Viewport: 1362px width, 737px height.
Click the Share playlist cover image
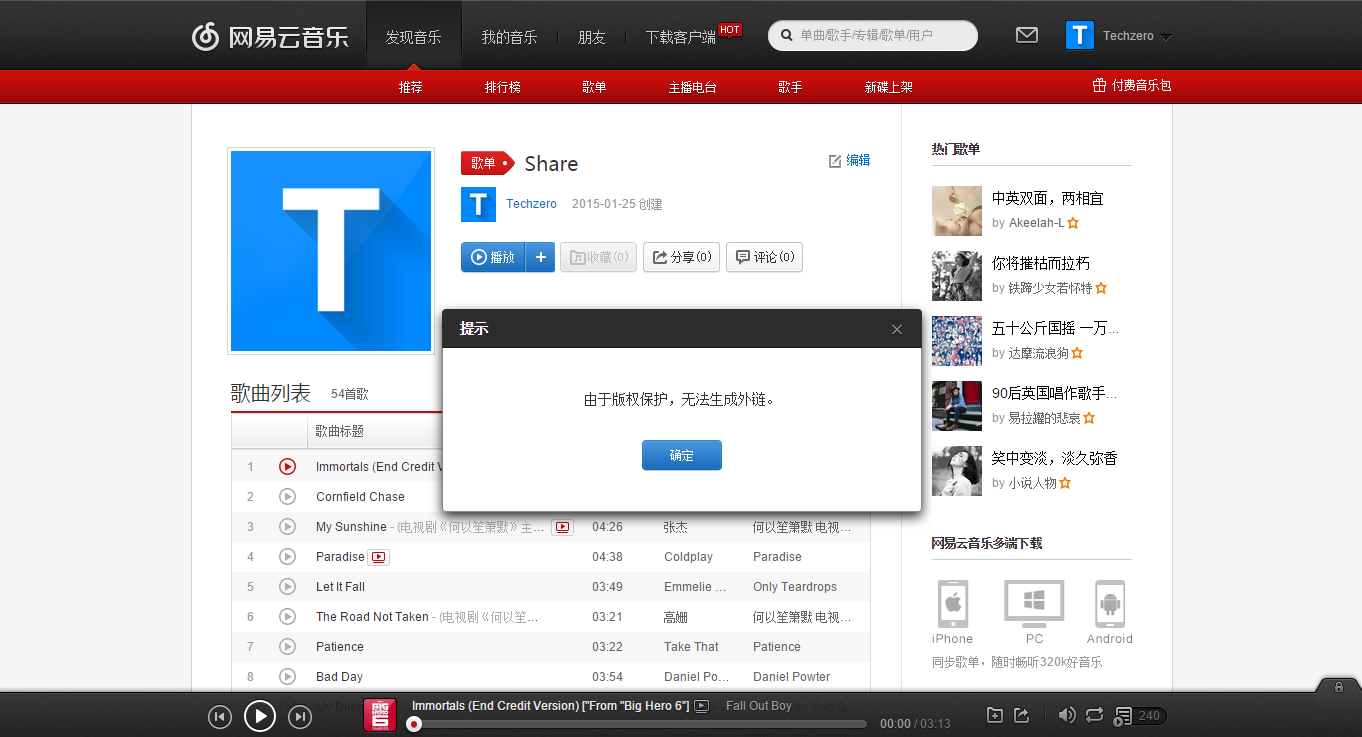point(331,251)
